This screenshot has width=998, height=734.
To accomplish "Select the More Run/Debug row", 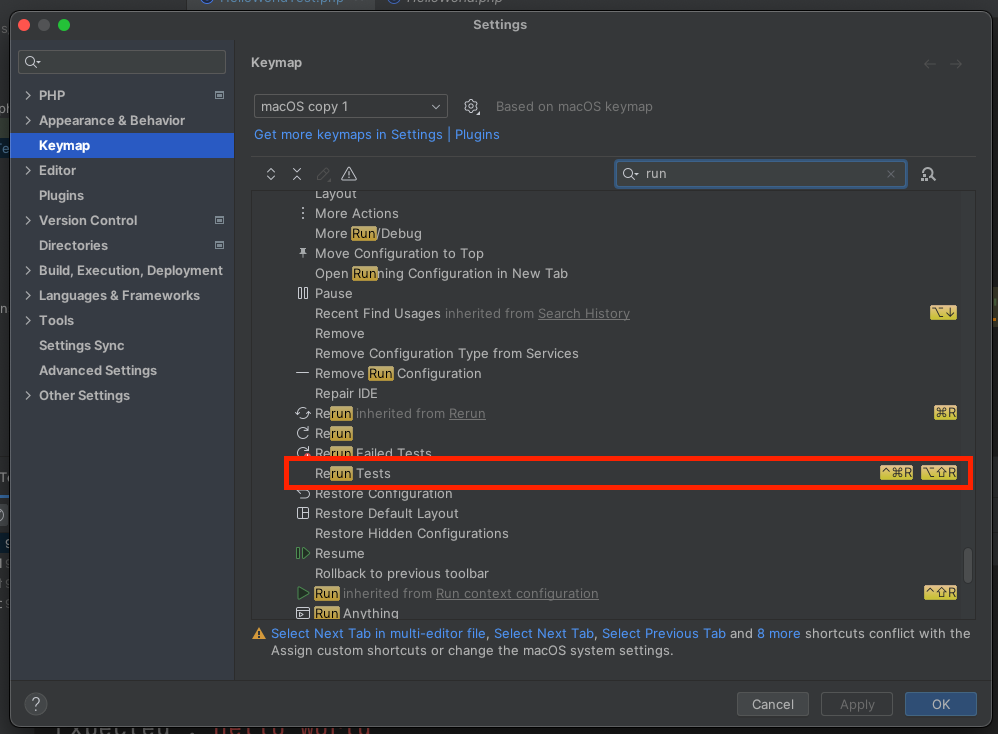I will click(613, 233).
